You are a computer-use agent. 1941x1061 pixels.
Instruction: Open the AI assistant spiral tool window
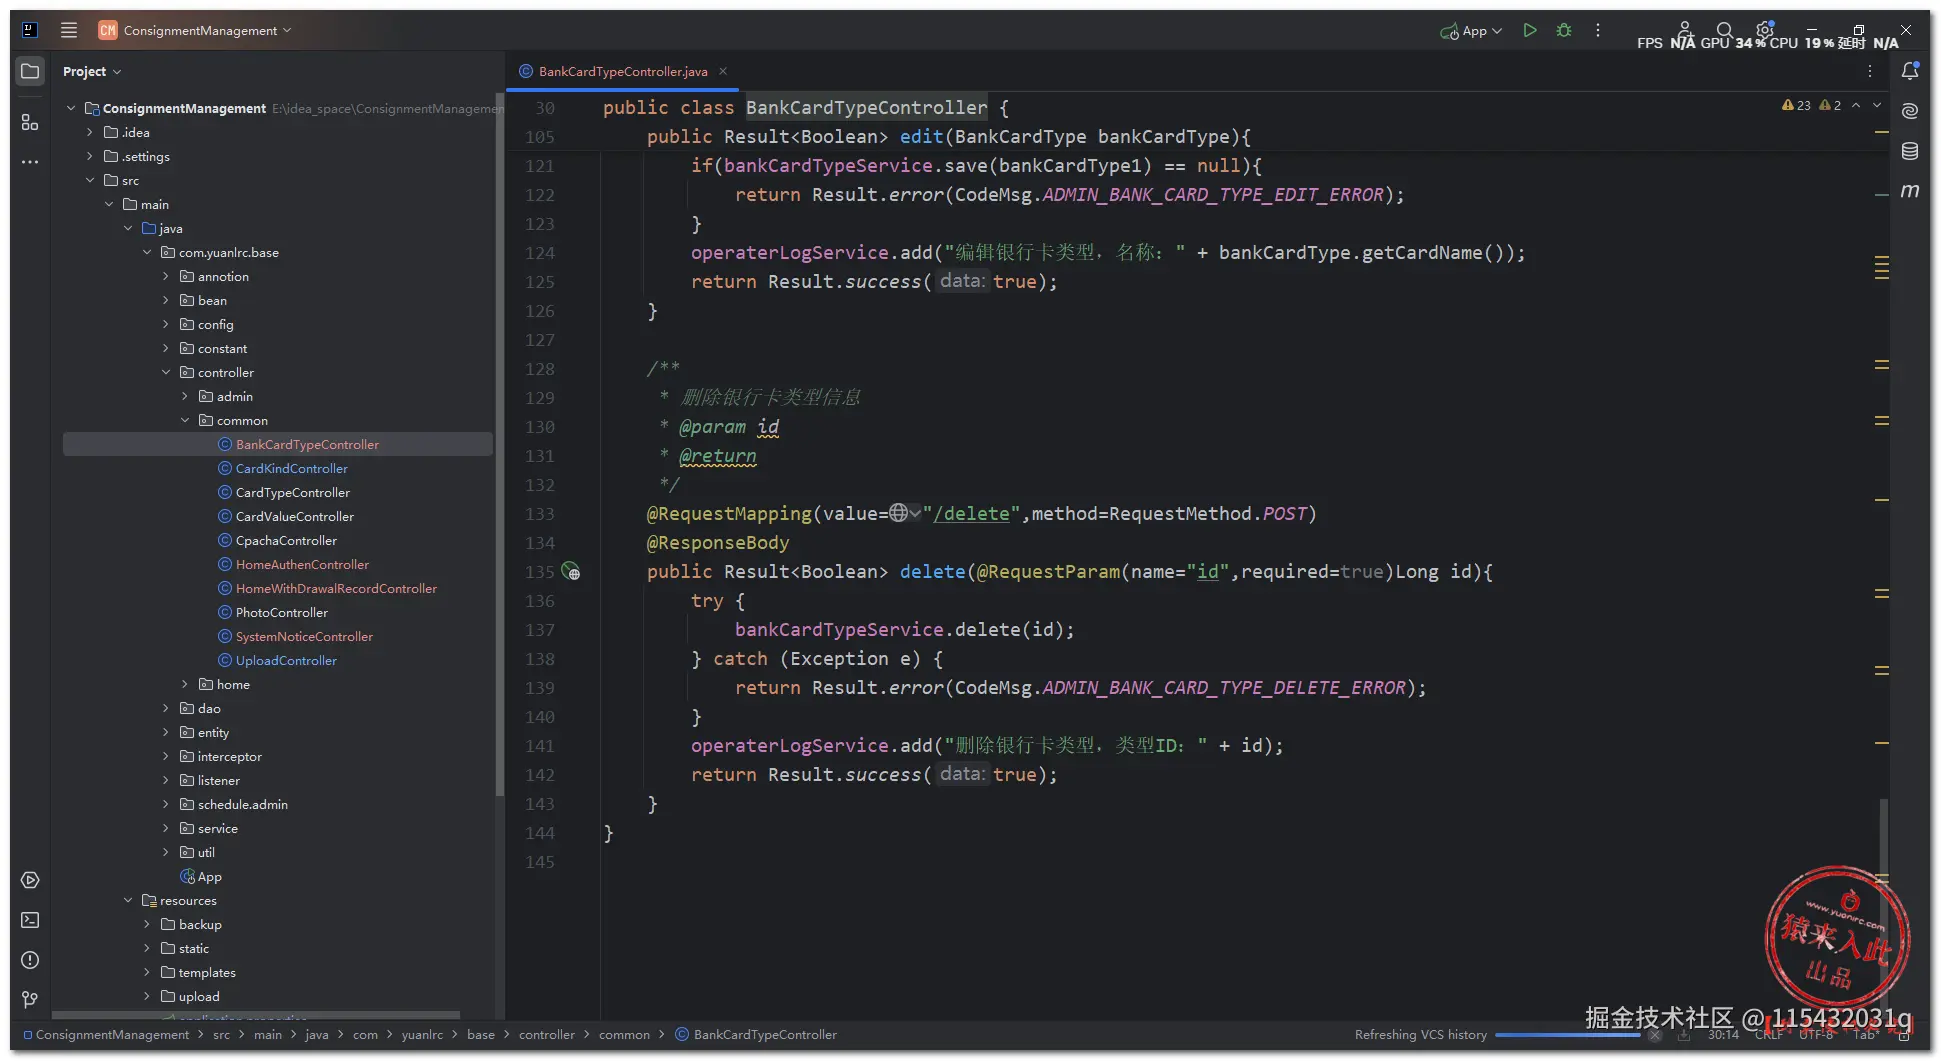(x=1910, y=111)
